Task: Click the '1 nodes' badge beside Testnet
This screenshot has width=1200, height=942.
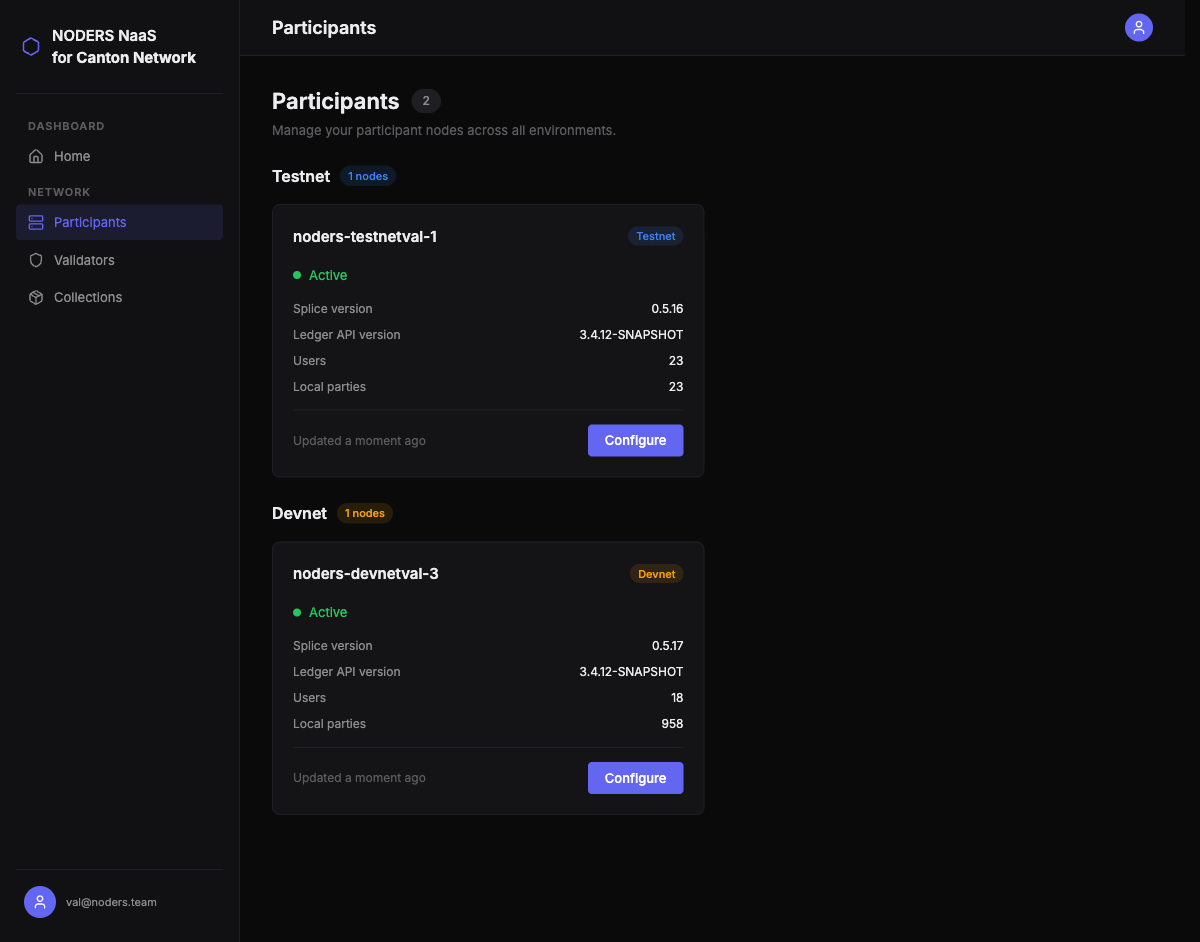Action: (x=368, y=176)
